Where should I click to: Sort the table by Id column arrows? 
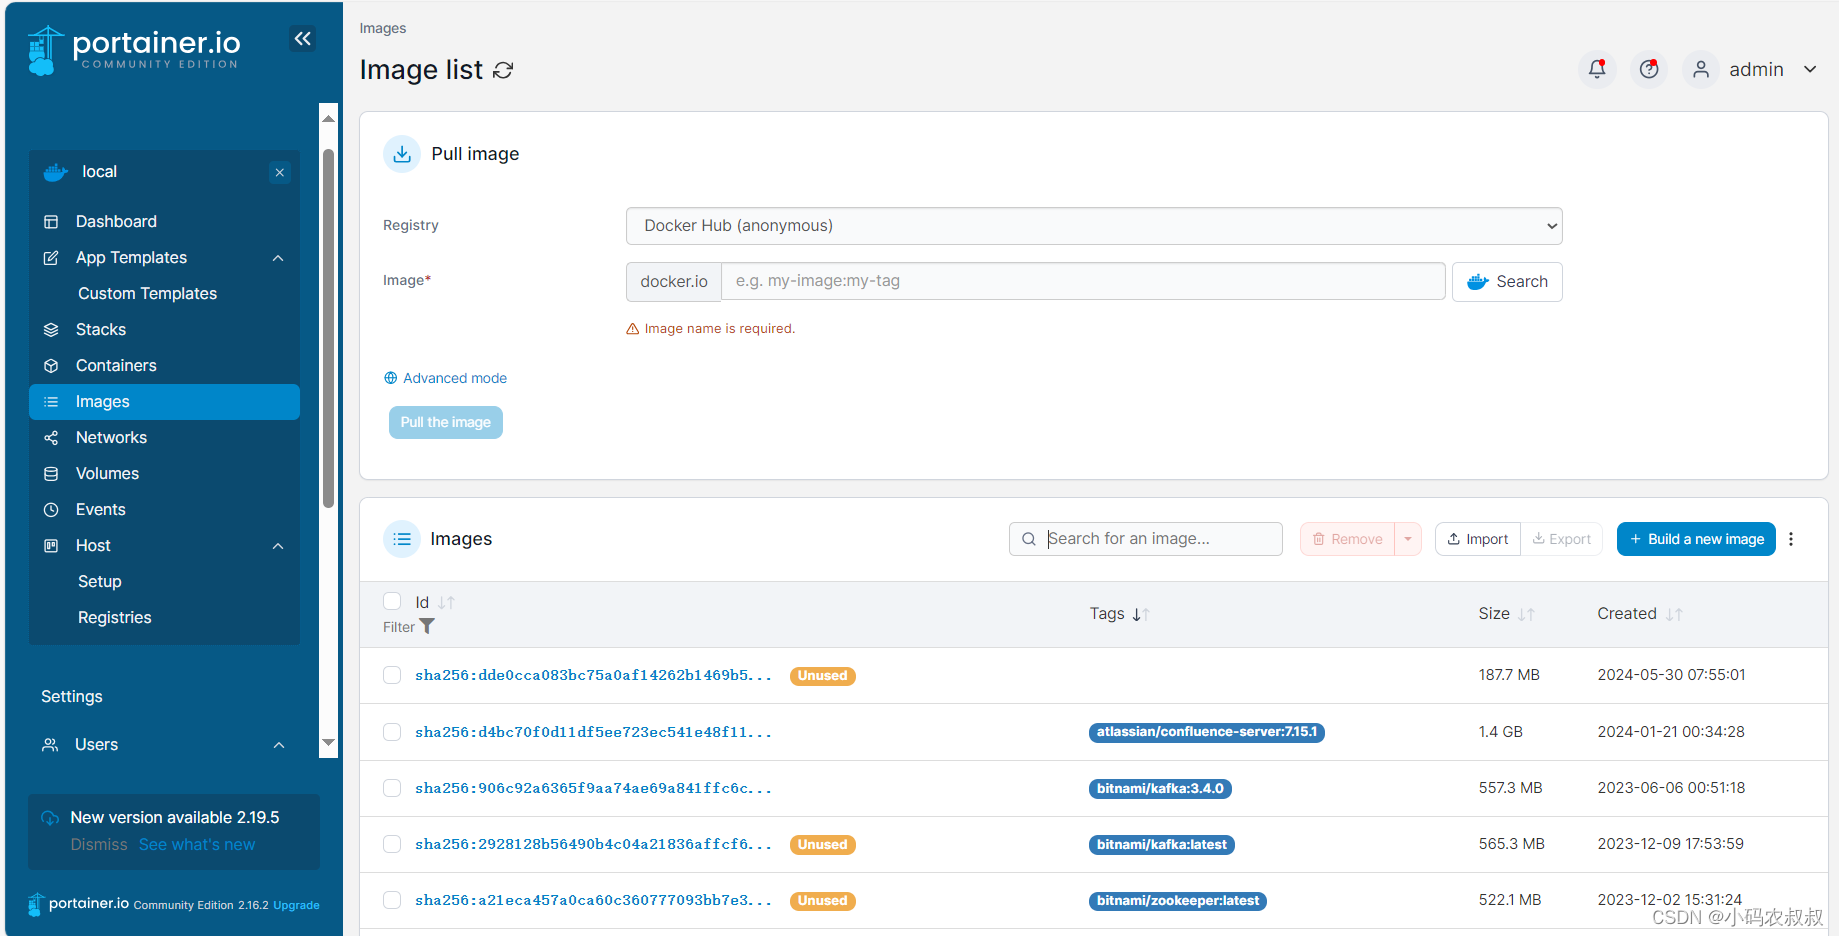tap(446, 603)
